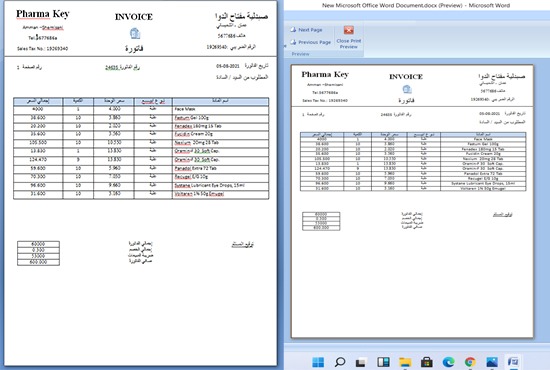This screenshot has height=370, width=550.
Task: Open the Windows Start menu
Action: [318, 362]
